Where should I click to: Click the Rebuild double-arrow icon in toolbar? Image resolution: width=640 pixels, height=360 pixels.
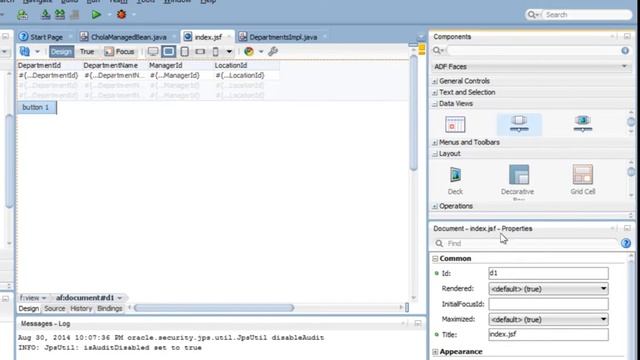coord(60,15)
